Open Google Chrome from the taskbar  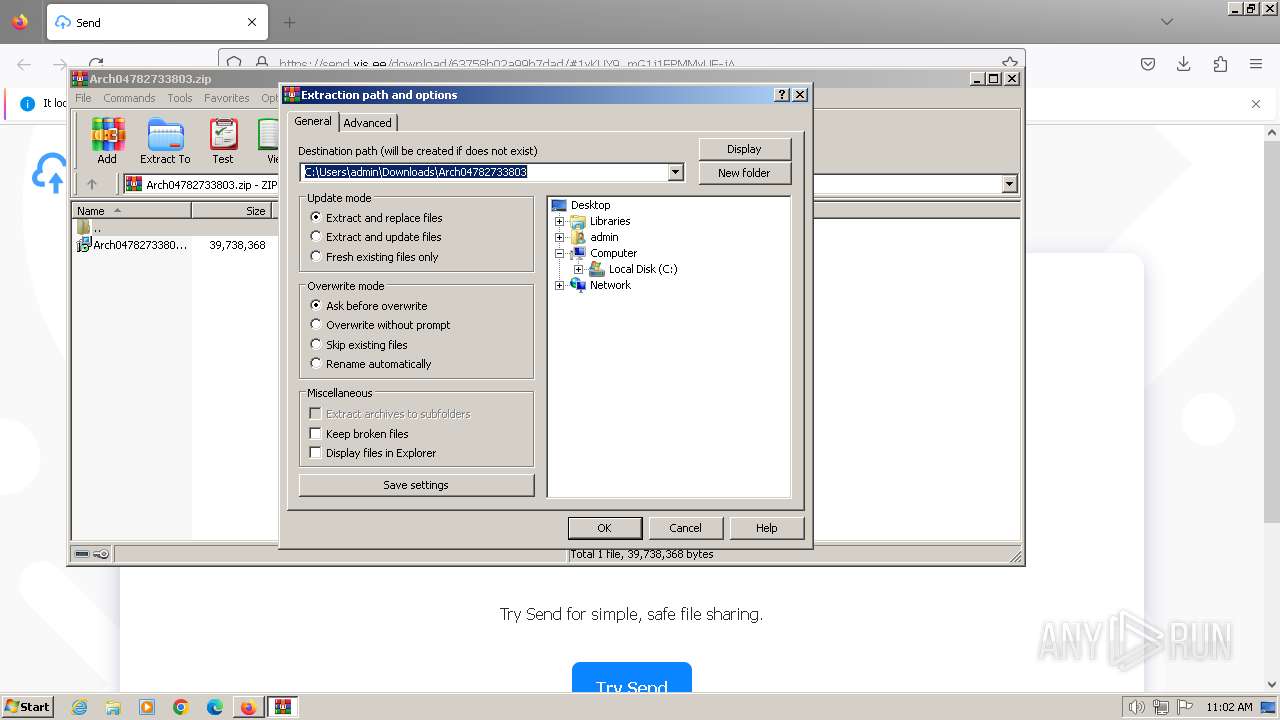[x=181, y=707]
